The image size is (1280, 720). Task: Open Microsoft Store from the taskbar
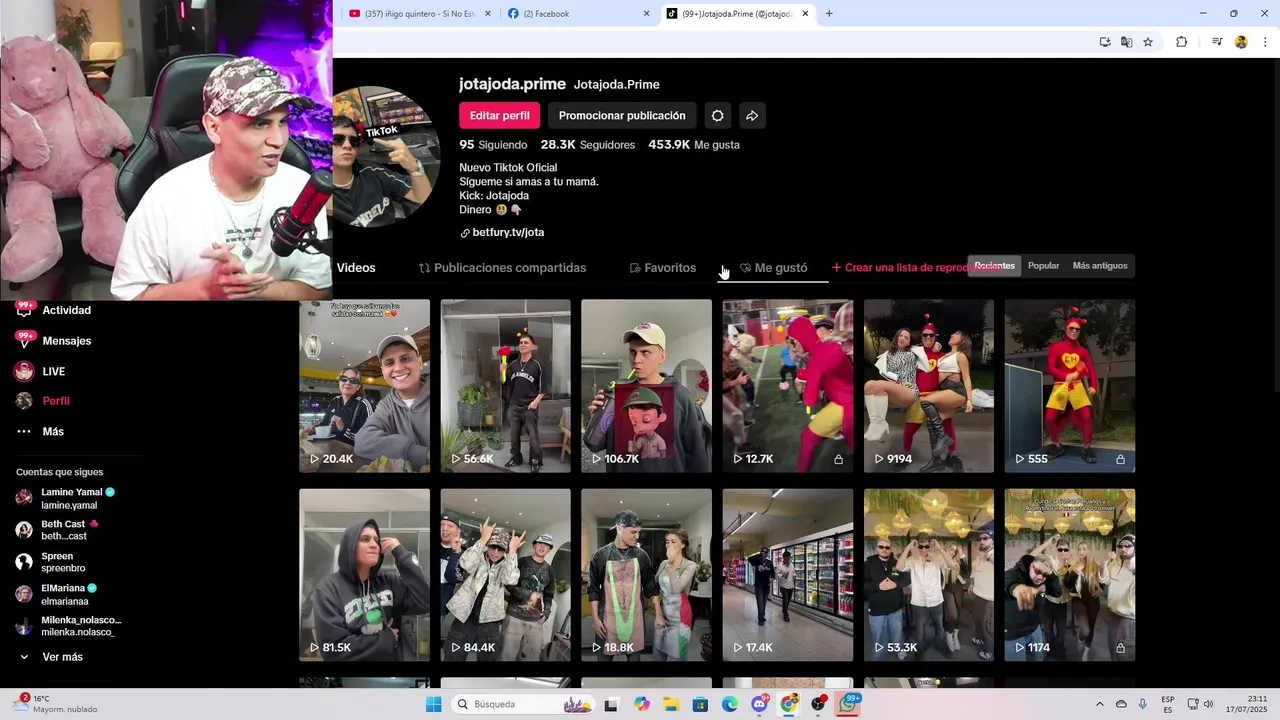pyautogui.click(x=700, y=704)
